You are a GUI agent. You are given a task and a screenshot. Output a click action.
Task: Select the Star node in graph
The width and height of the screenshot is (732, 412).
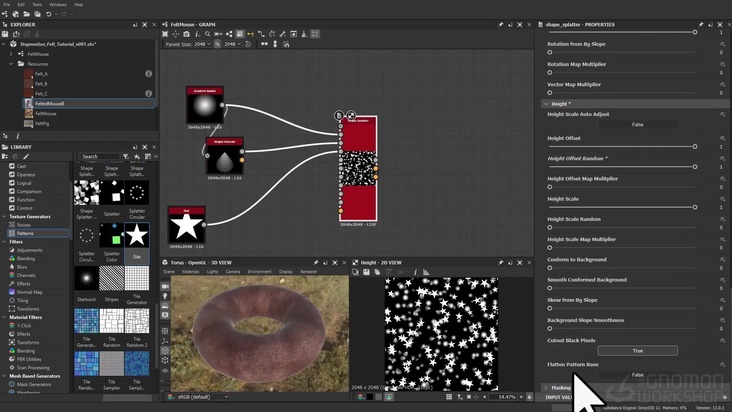point(186,225)
